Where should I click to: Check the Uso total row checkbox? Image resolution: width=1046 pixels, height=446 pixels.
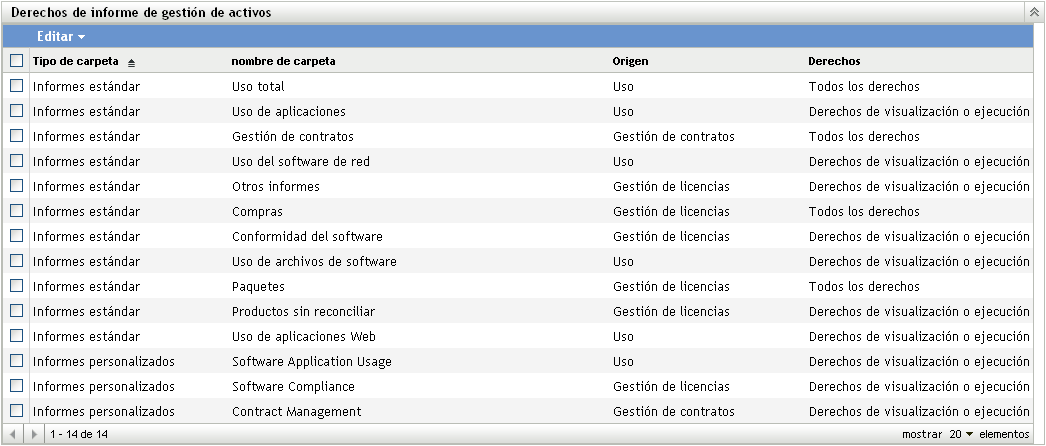[16, 86]
